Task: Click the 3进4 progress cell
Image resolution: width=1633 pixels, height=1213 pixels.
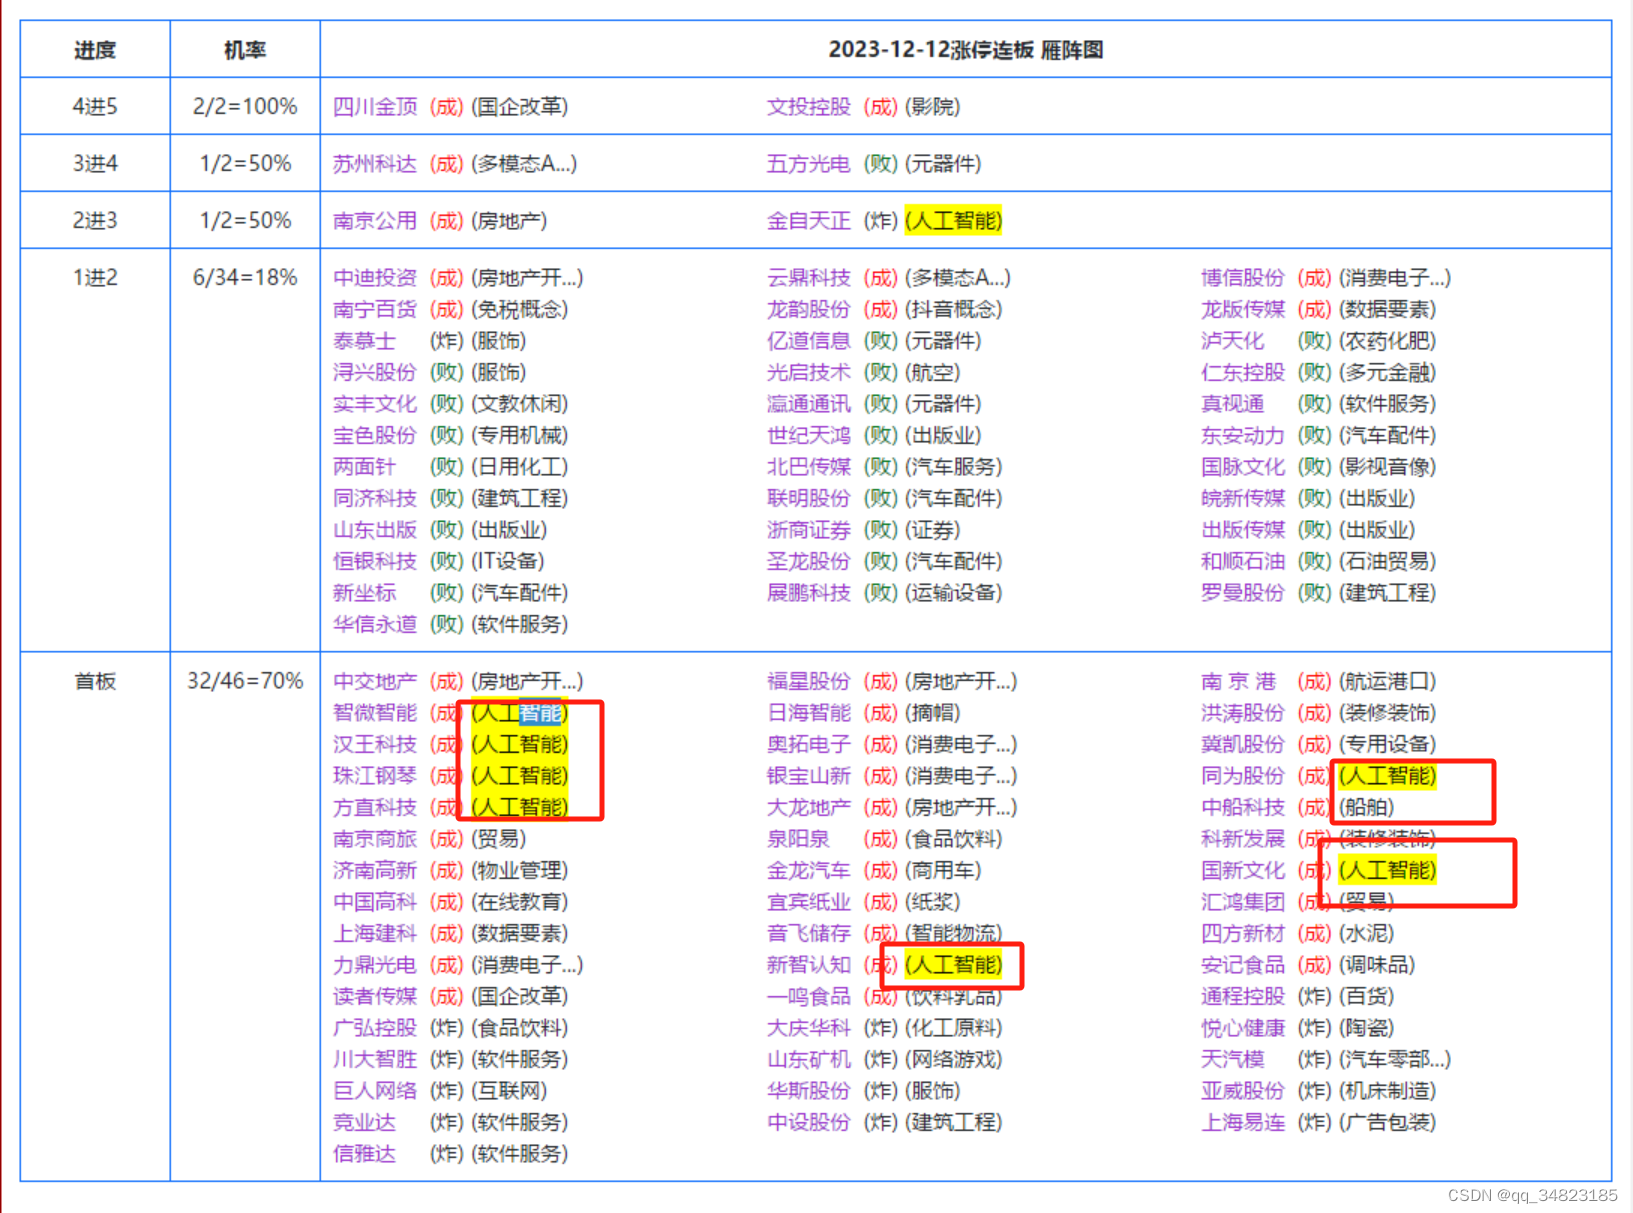Action: [x=95, y=164]
